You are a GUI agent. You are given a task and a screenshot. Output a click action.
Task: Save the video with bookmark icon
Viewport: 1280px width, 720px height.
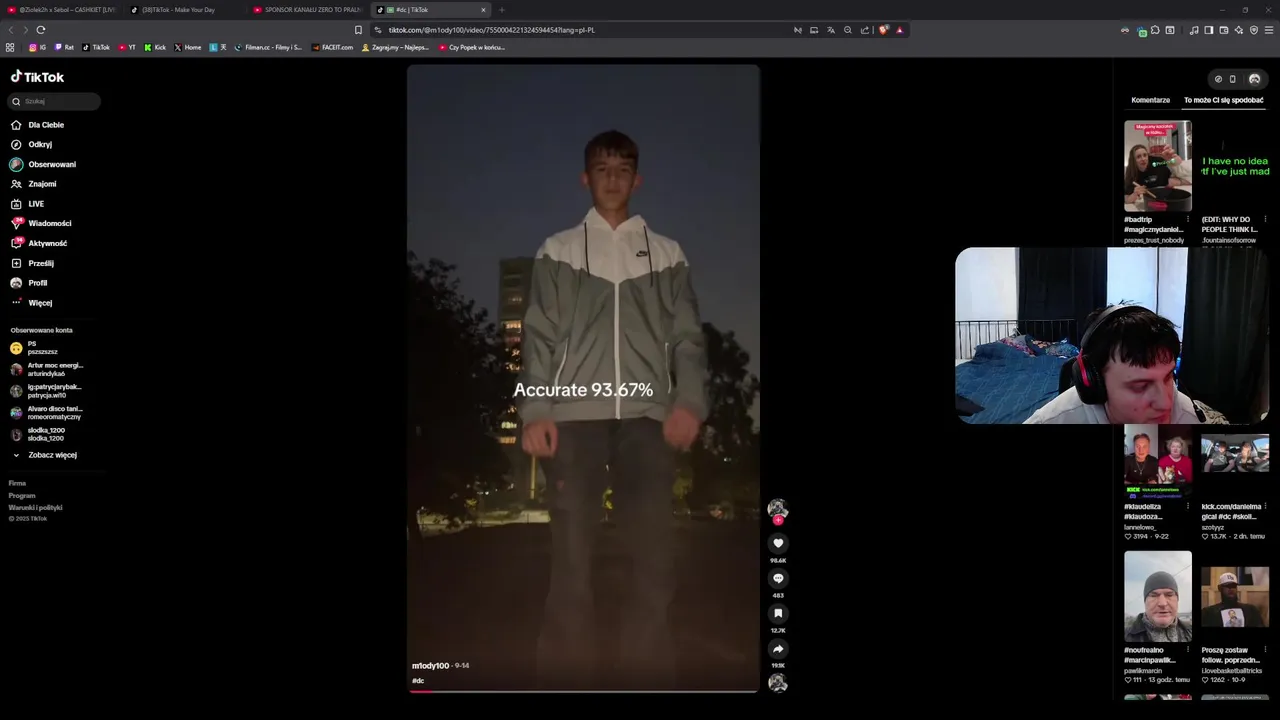click(778, 613)
